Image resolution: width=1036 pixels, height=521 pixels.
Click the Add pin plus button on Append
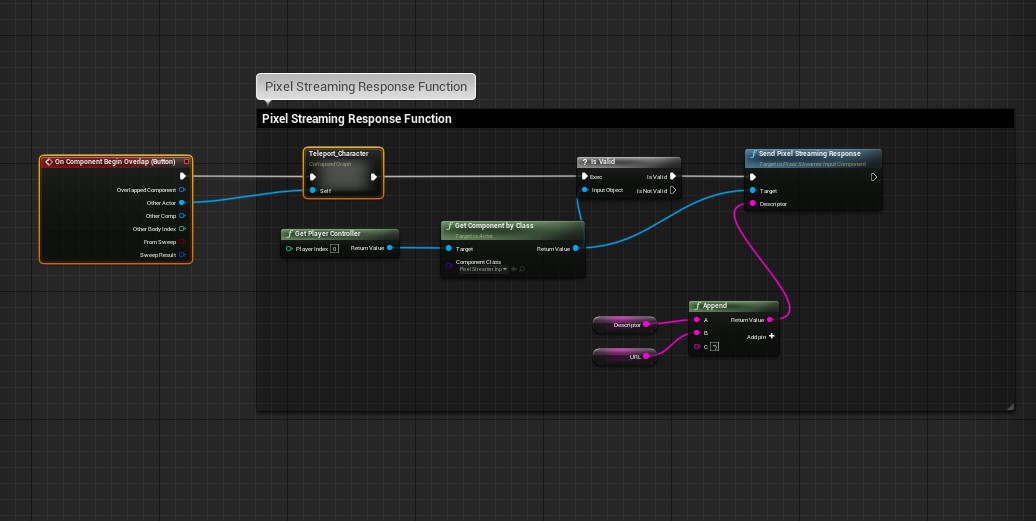point(771,336)
